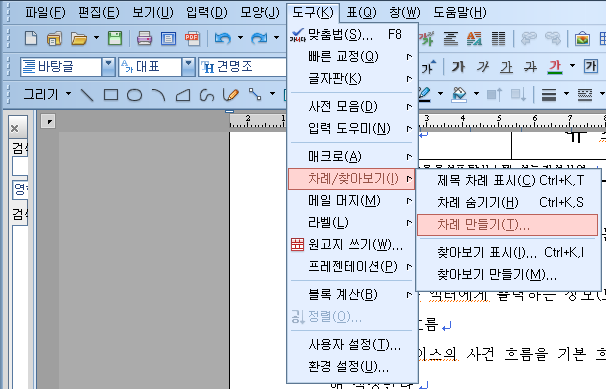Image resolution: width=606 pixels, height=389 pixels.
Task: Select the ellipse drawing tool
Action: tap(134, 95)
